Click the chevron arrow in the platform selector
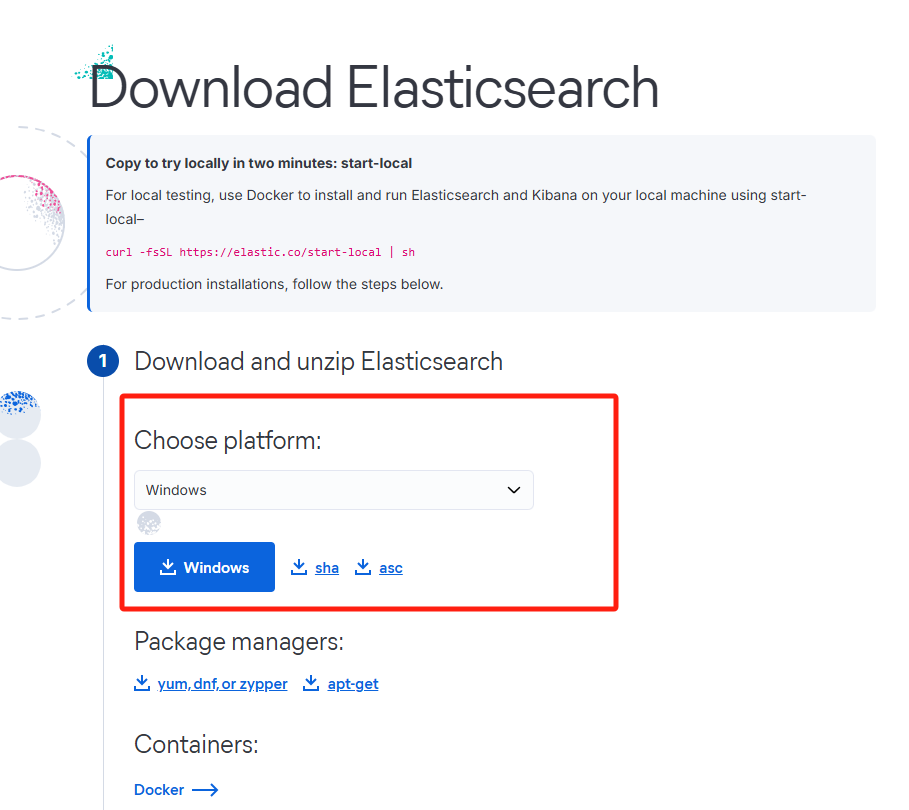Screen dimensions: 909x810 [x=514, y=490]
